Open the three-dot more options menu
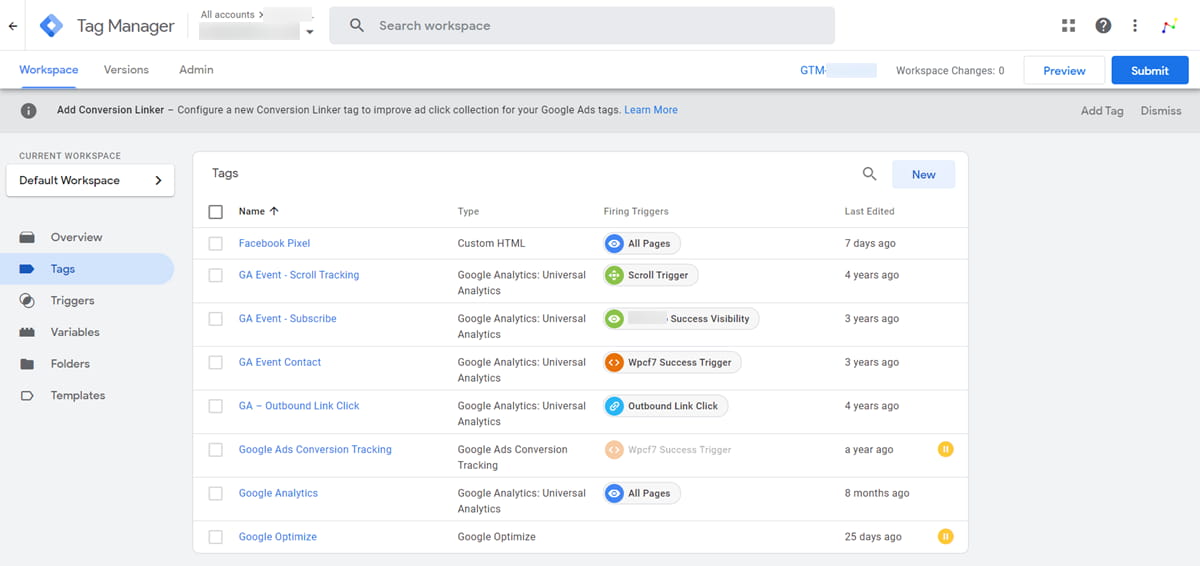Image resolution: width=1200 pixels, height=566 pixels. (1135, 26)
